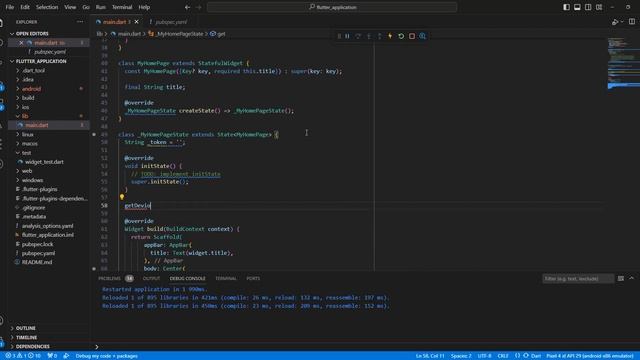Image resolution: width=640 pixels, height=360 pixels.
Task: Open Explorer more actions ellipsis
Action: pos(80,22)
